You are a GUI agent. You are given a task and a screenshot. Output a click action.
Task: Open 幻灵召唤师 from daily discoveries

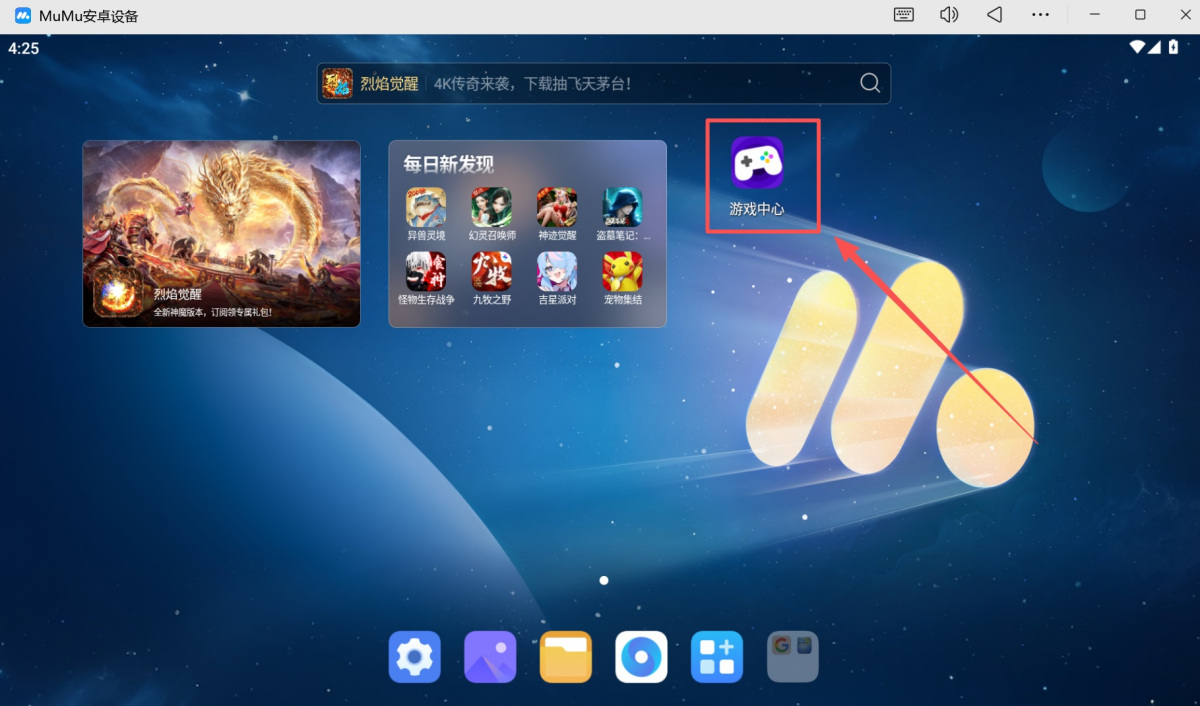click(x=491, y=205)
